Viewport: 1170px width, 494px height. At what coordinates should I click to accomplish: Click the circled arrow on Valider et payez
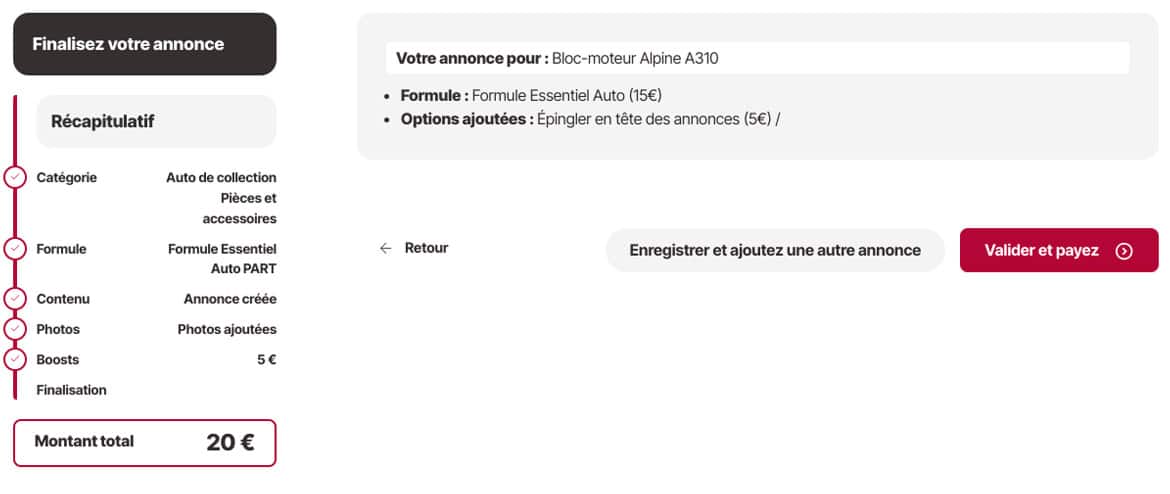1124,251
